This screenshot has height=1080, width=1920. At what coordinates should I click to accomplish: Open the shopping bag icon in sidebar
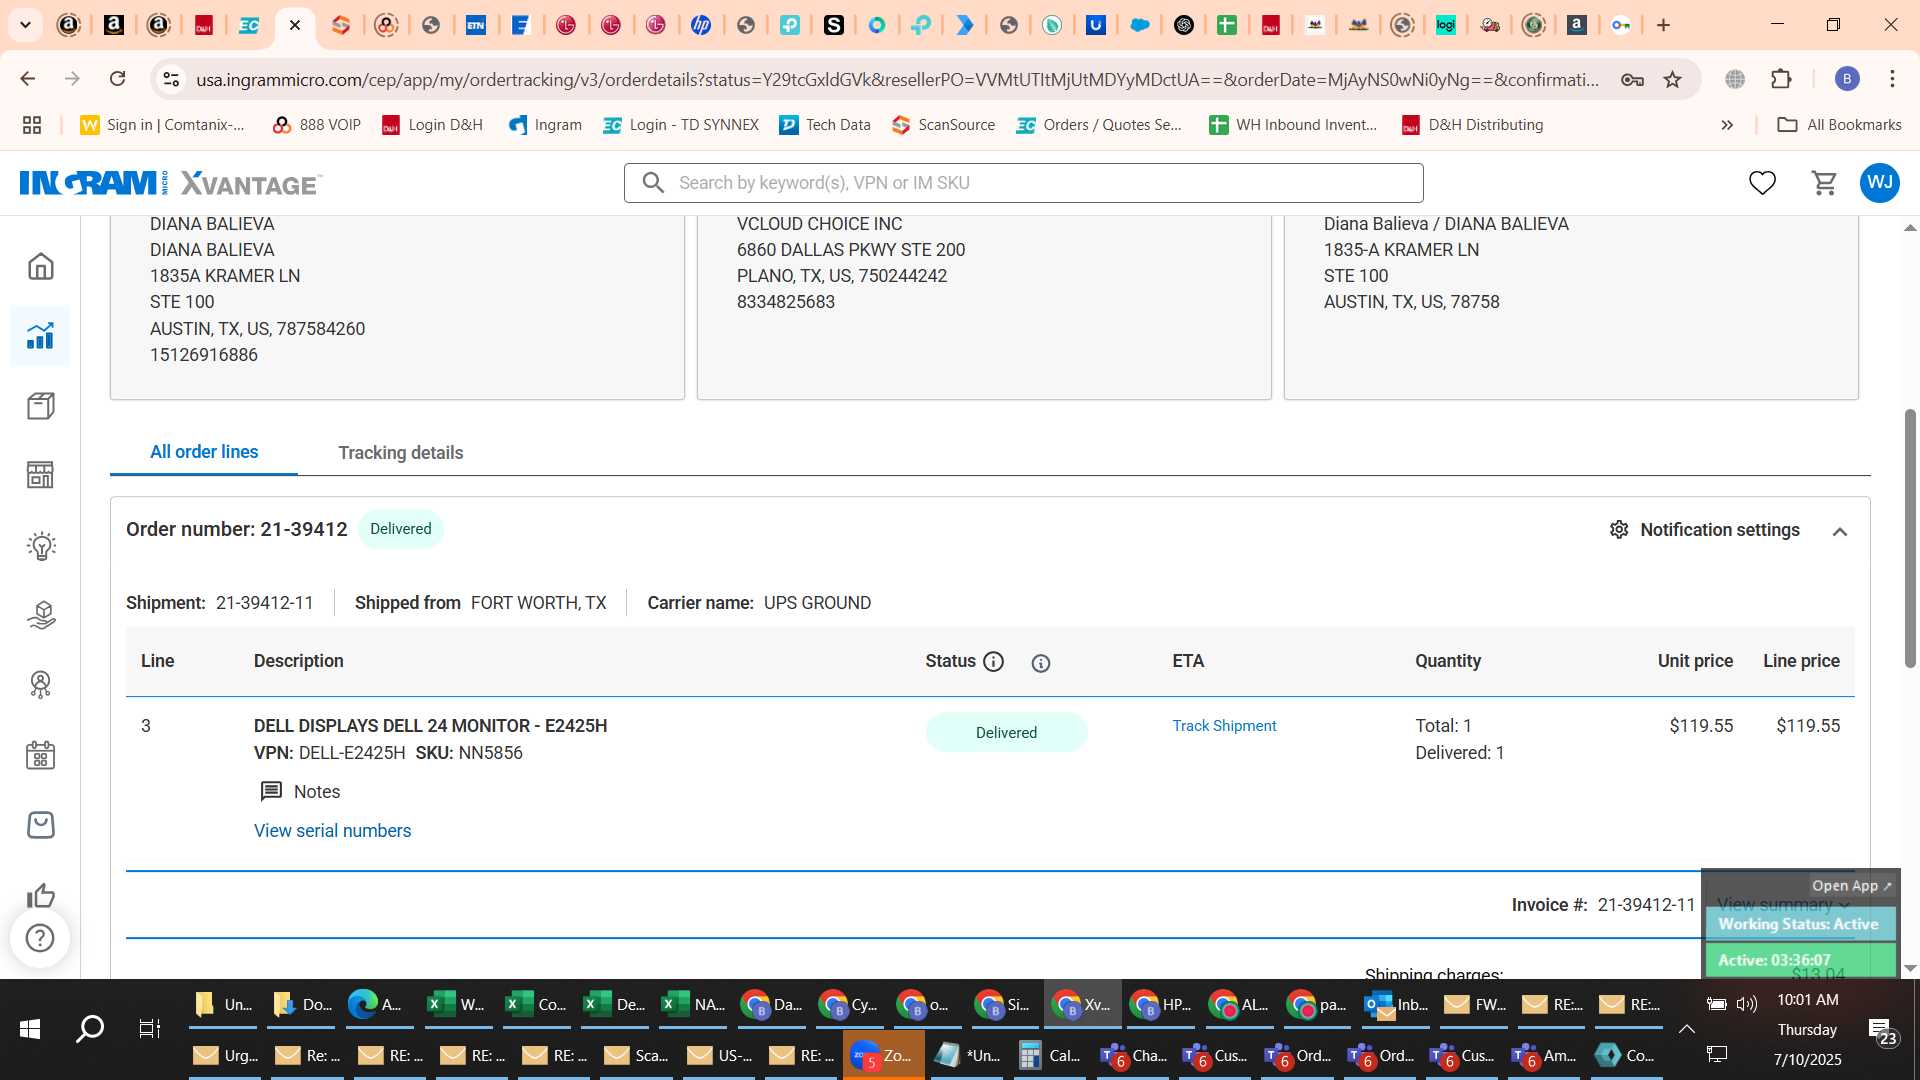pos(40,825)
